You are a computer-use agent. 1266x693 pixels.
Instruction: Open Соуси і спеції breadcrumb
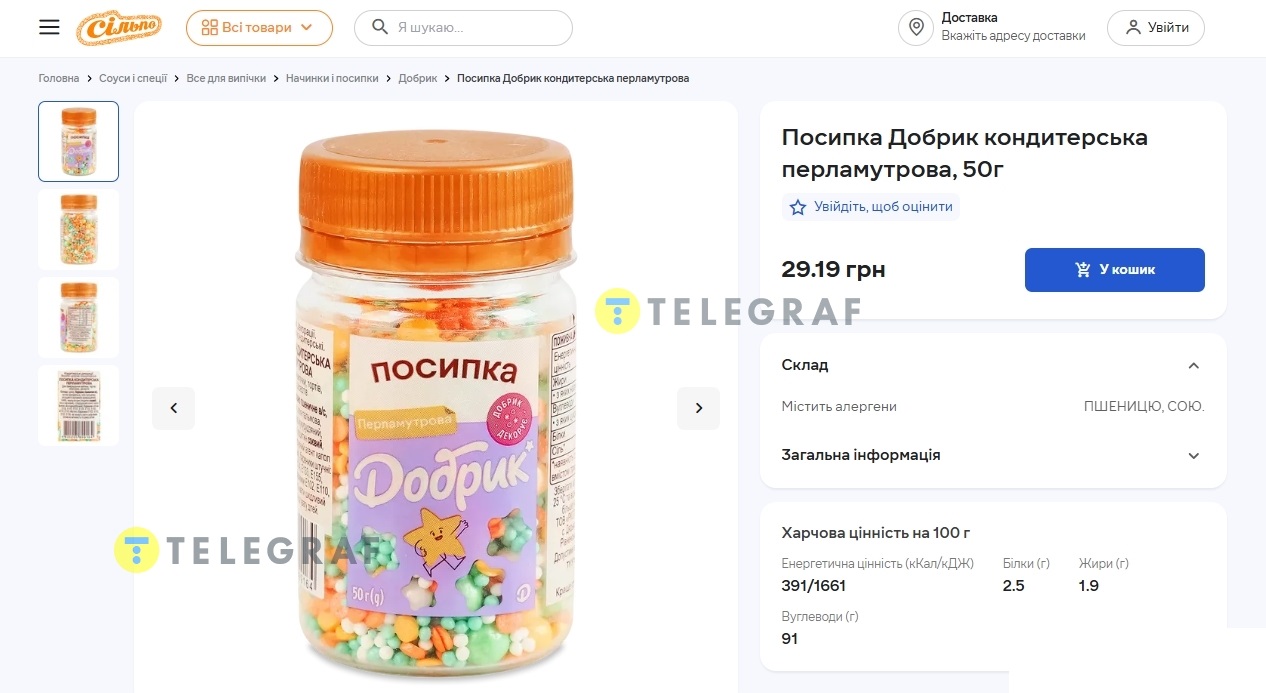[x=133, y=78]
